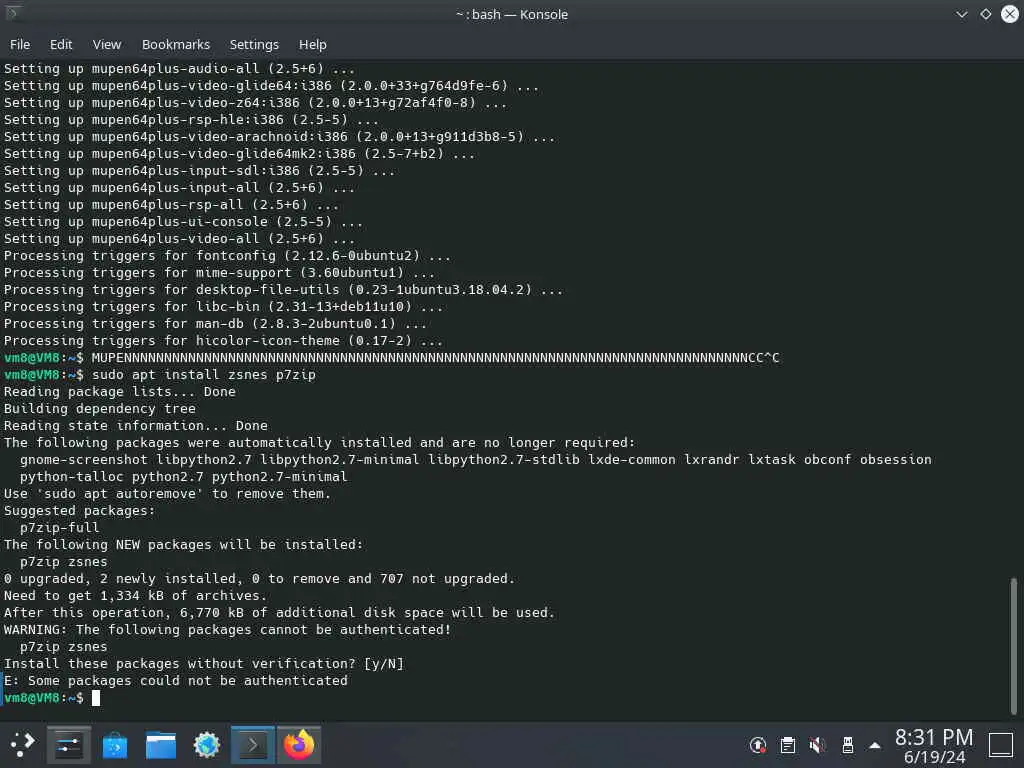Click the 'sudo apt install zsnes p7zip' command
Screen dimensions: 1024x768
[x=203, y=375]
